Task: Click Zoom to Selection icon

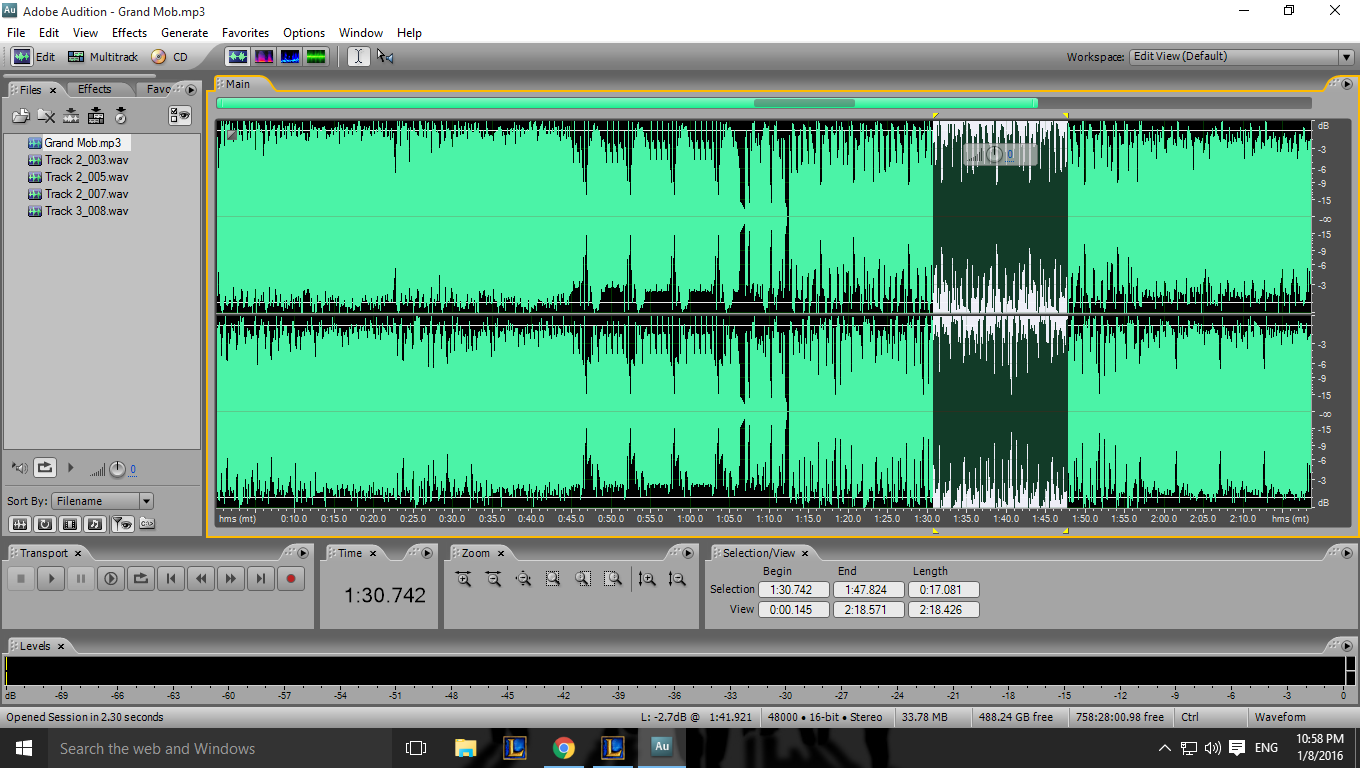Action: 553,578
